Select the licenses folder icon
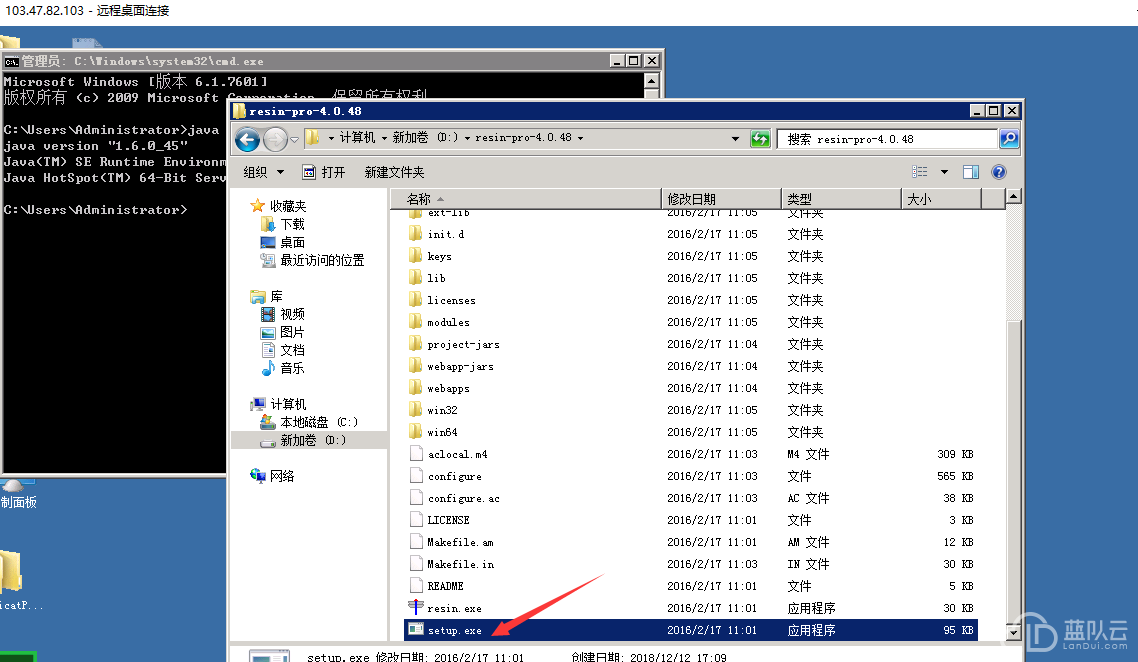 tap(416, 300)
